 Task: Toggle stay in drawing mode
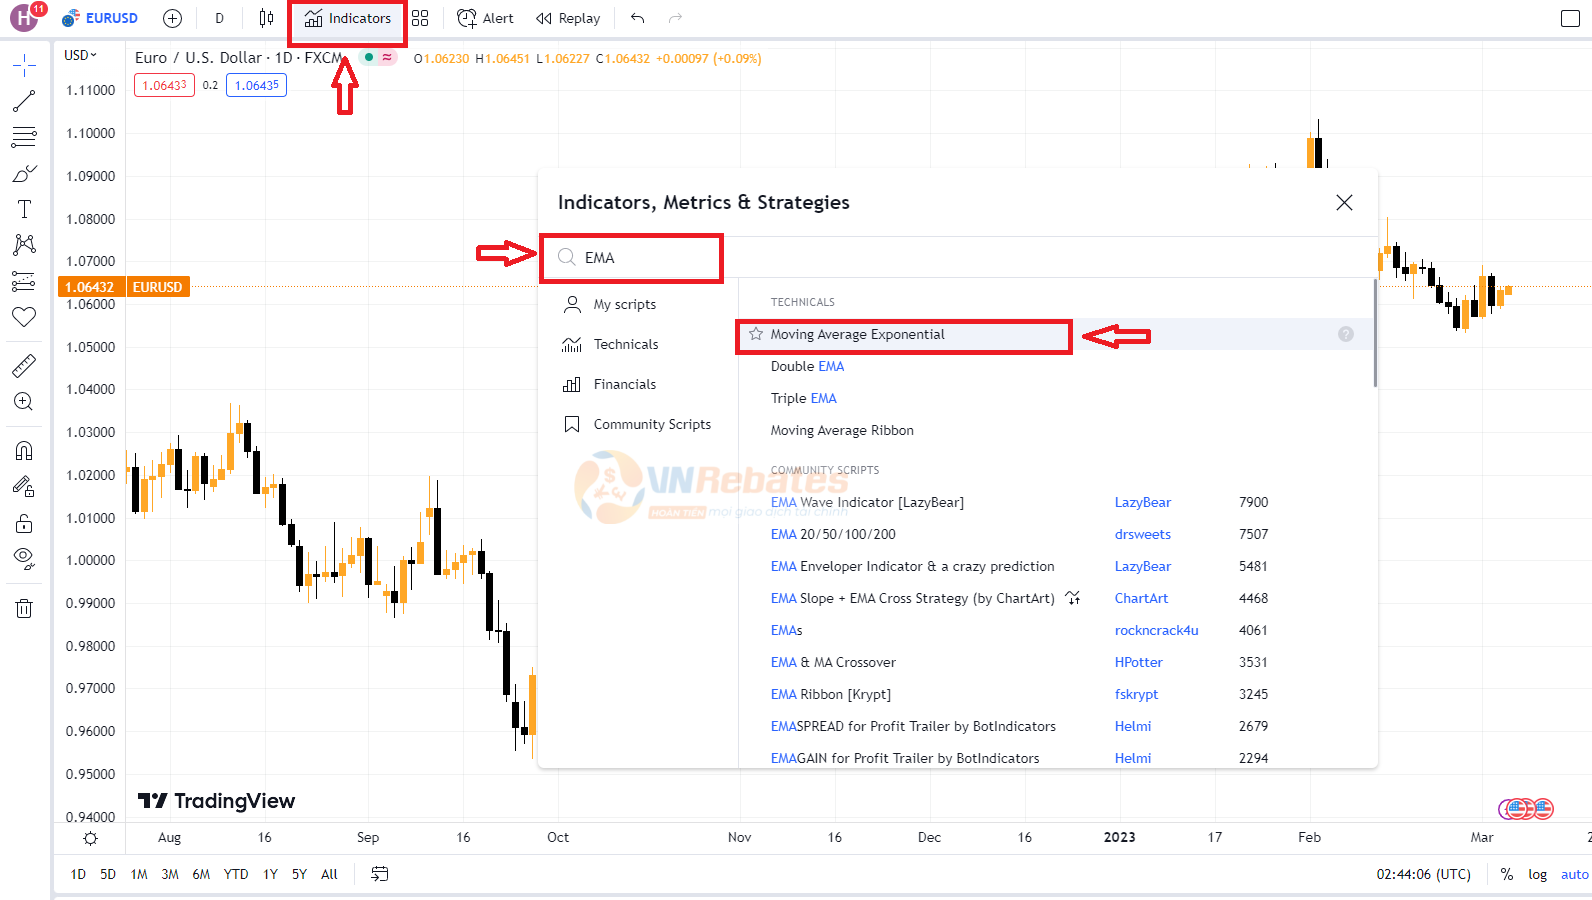pos(24,487)
